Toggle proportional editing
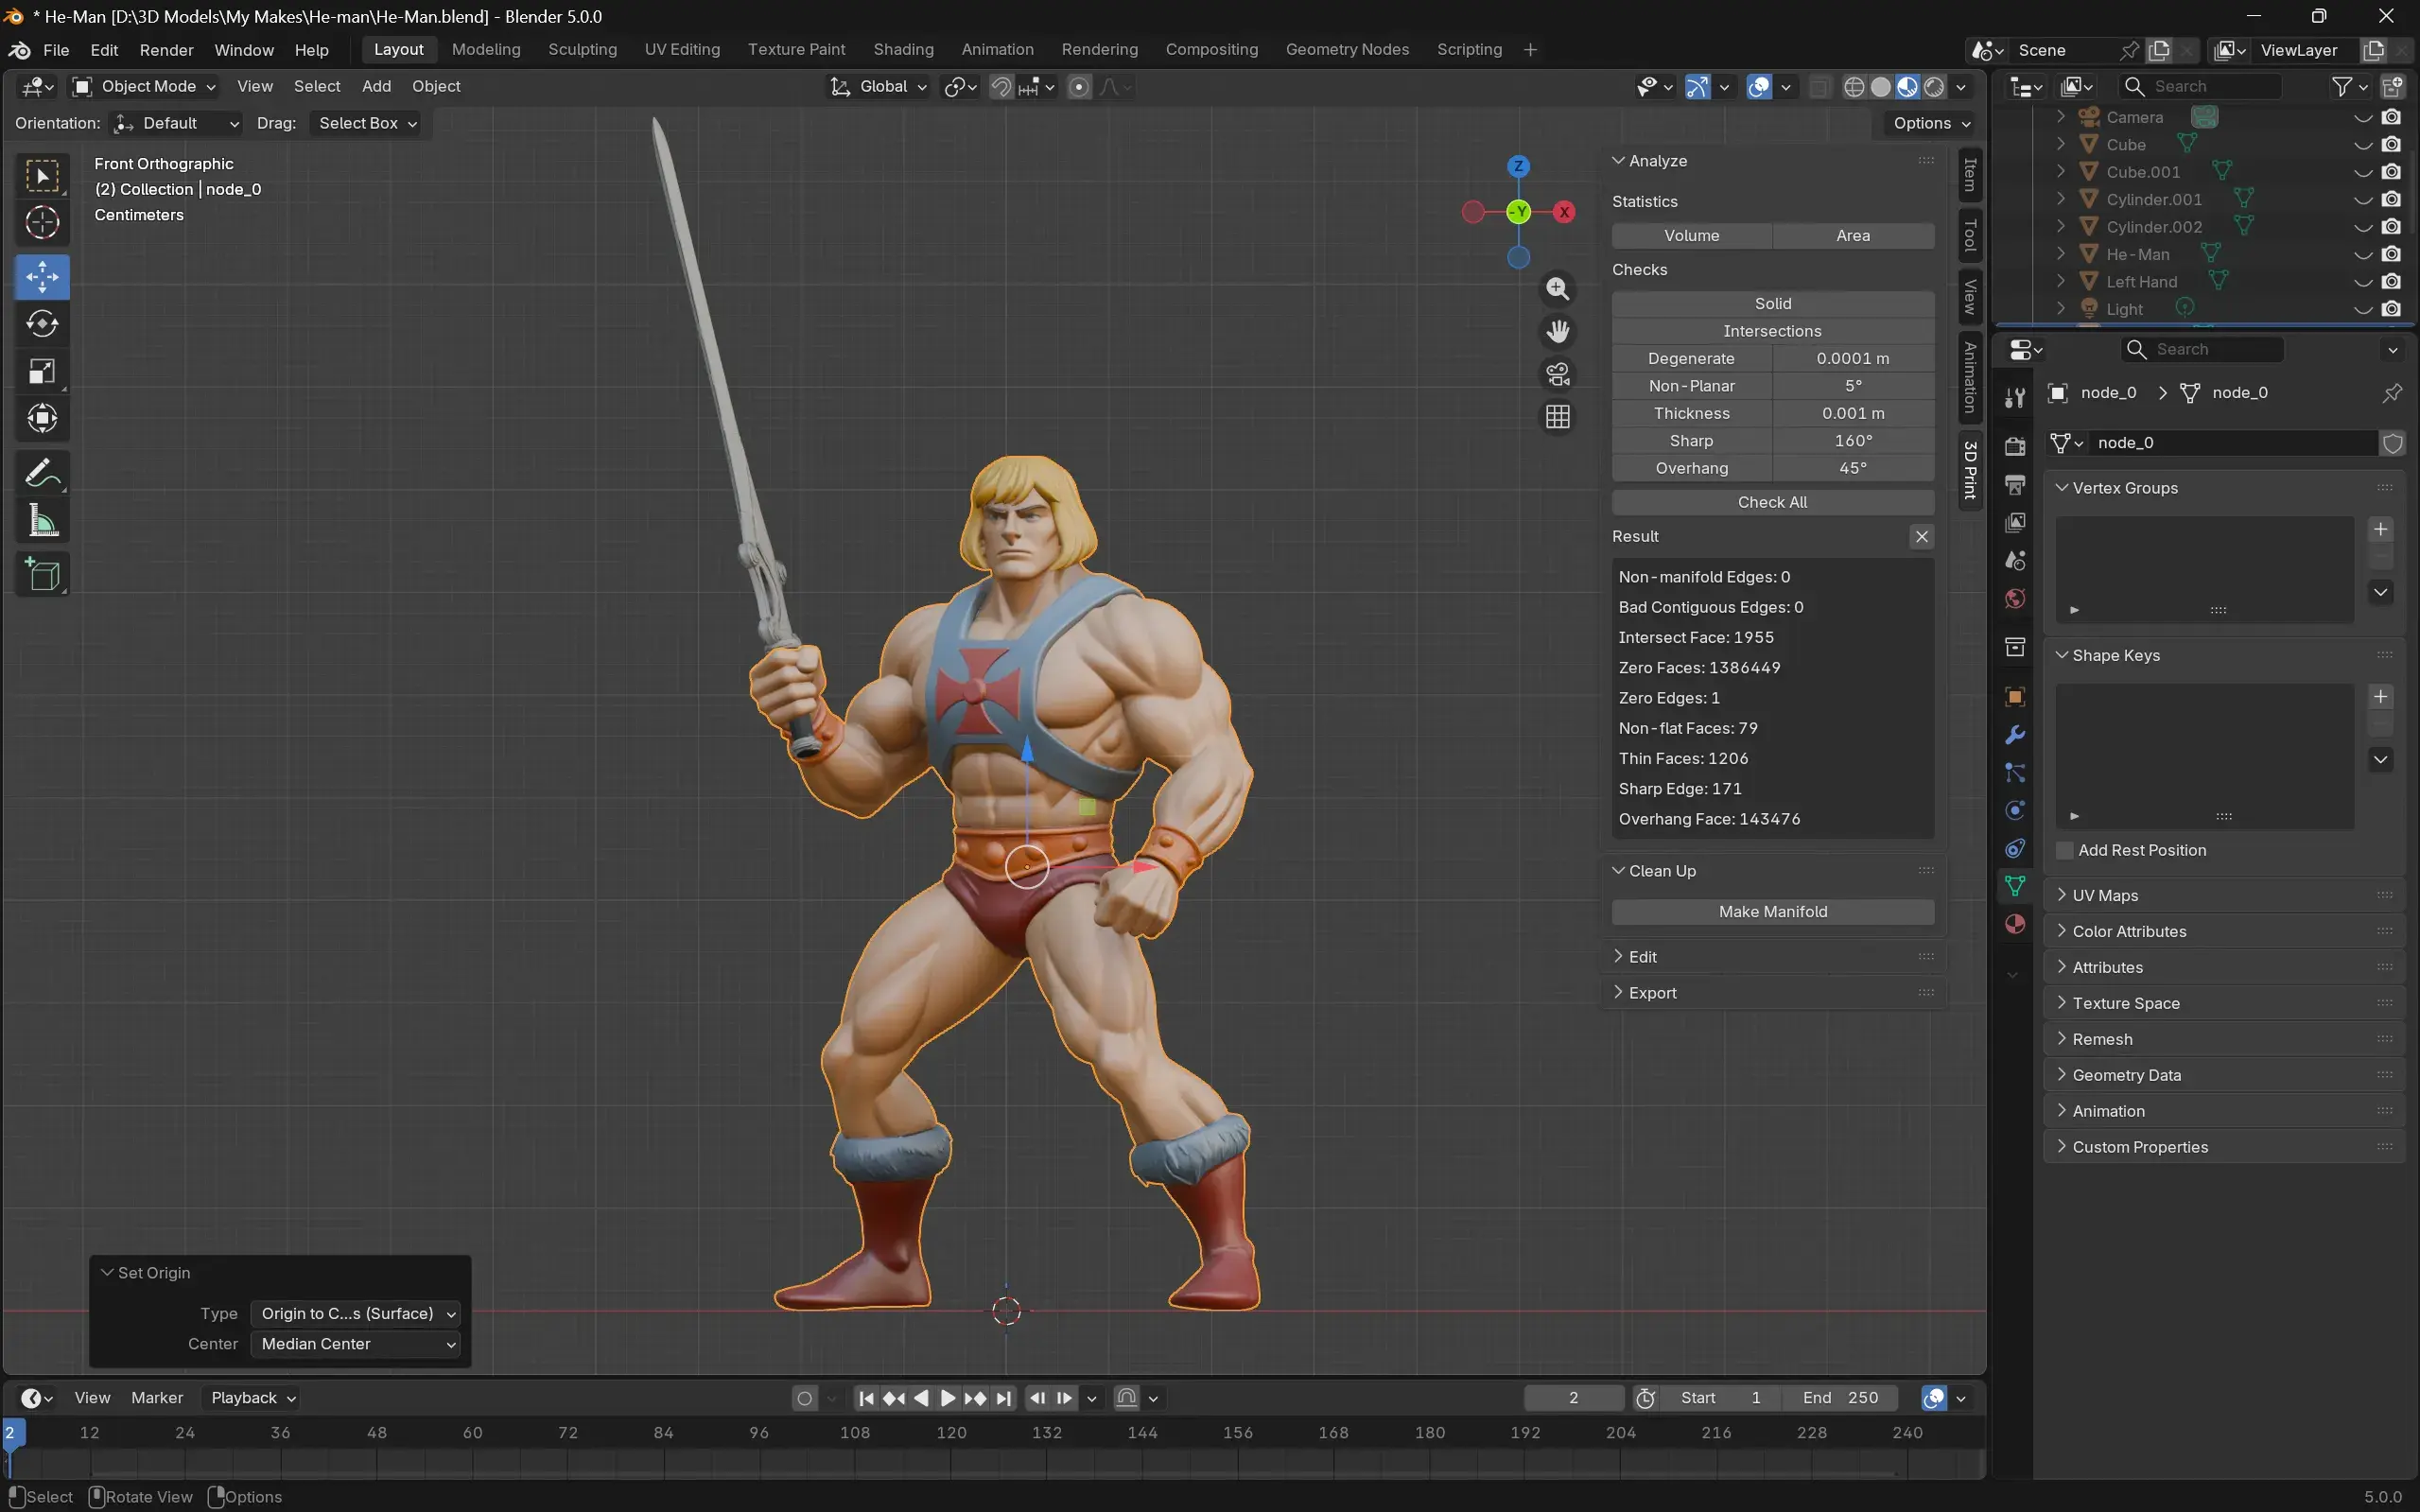Viewport: 2420px width, 1512px height. (x=1079, y=87)
